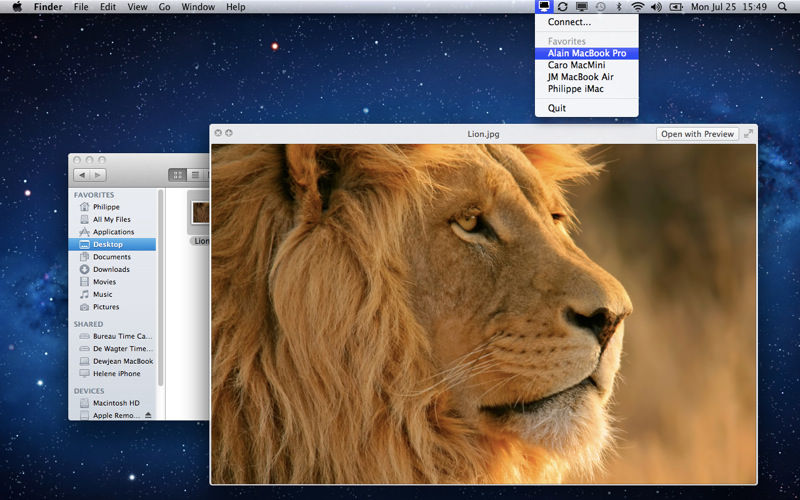Close the Lion.jpg Quick Look window
This screenshot has height=500, width=800.
click(218, 133)
